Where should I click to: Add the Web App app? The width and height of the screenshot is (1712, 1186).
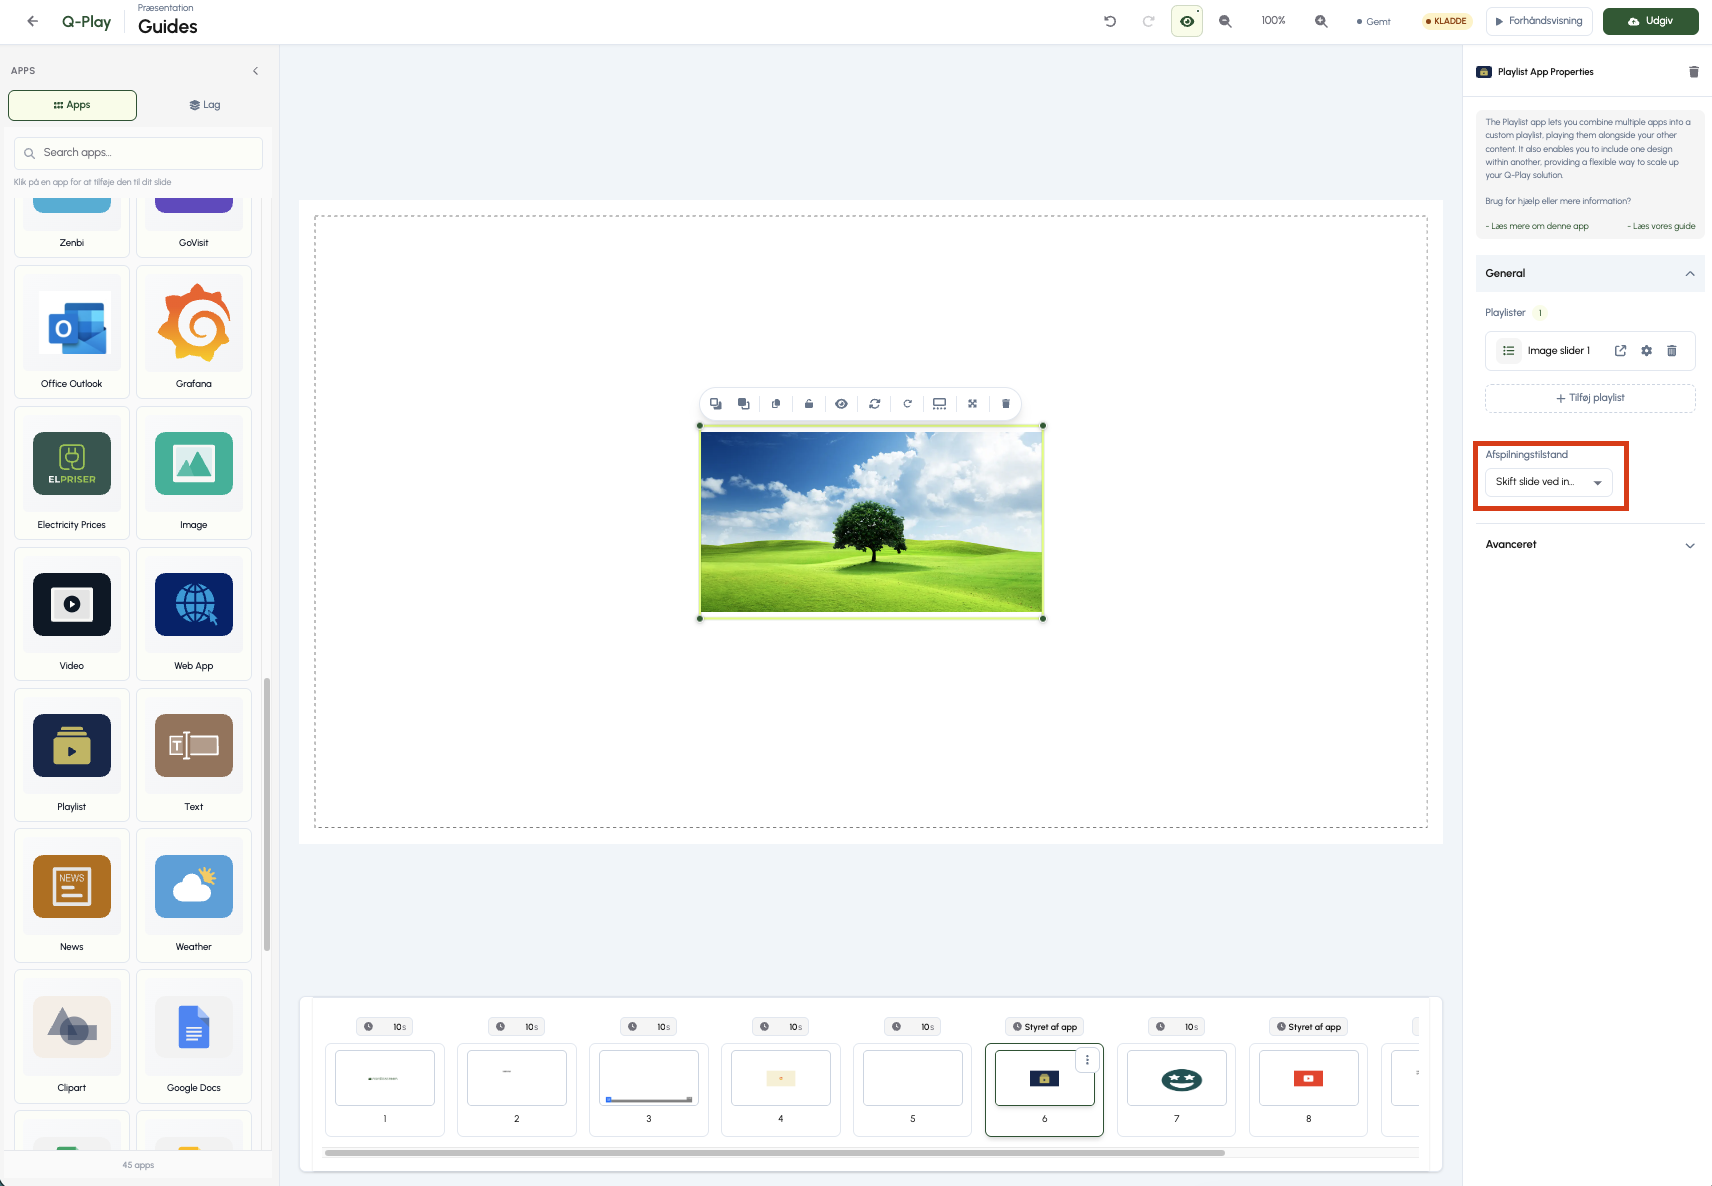click(x=194, y=614)
